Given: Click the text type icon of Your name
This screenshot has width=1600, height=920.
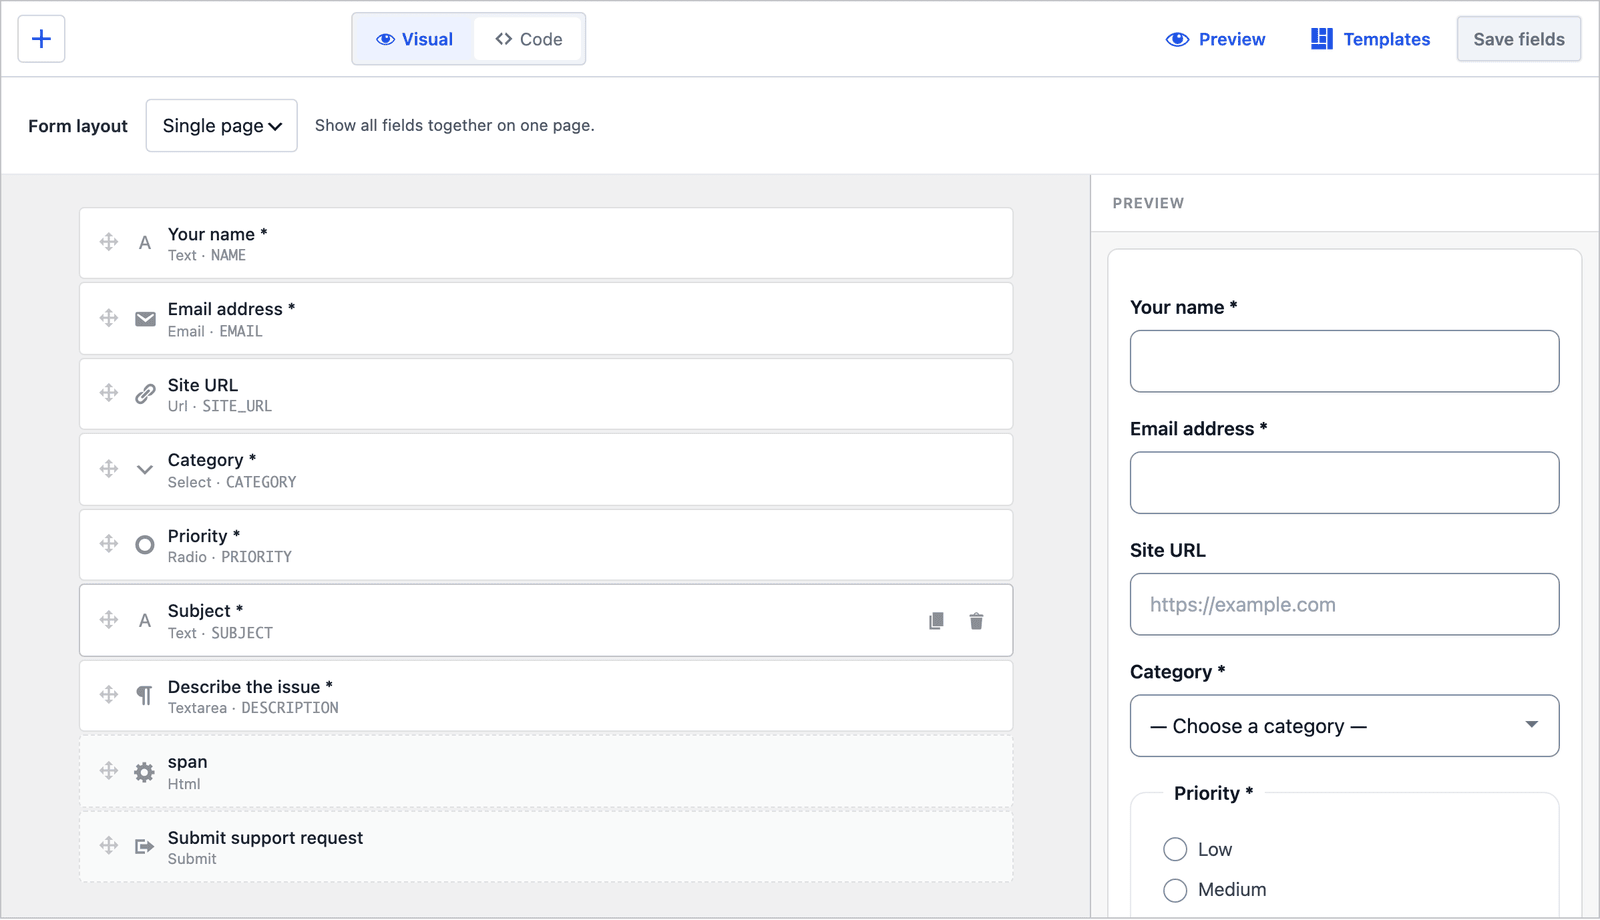Looking at the screenshot, I should [x=145, y=243].
